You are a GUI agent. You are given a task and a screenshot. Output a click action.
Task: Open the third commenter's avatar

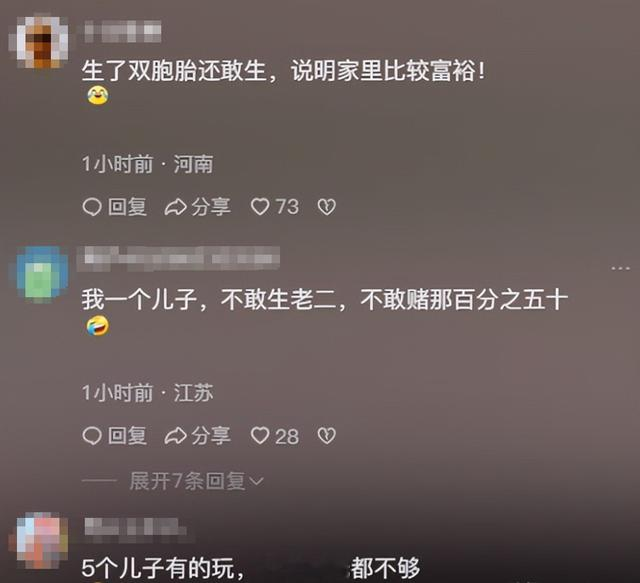39,540
